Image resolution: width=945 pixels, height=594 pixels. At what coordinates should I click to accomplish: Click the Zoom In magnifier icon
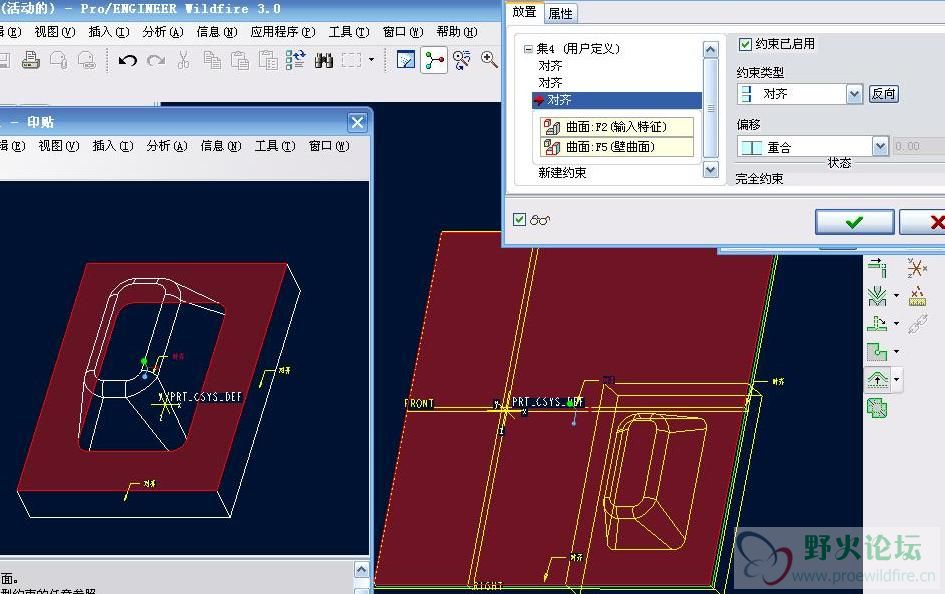point(489,60)
